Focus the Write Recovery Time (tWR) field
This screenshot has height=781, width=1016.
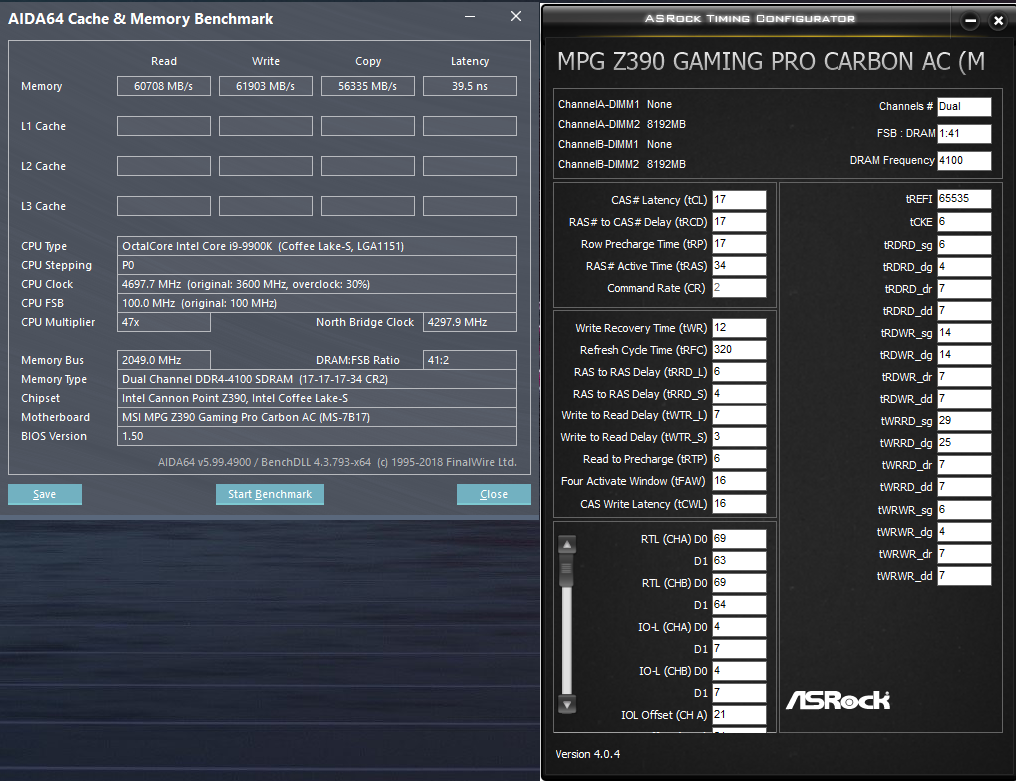739,328
